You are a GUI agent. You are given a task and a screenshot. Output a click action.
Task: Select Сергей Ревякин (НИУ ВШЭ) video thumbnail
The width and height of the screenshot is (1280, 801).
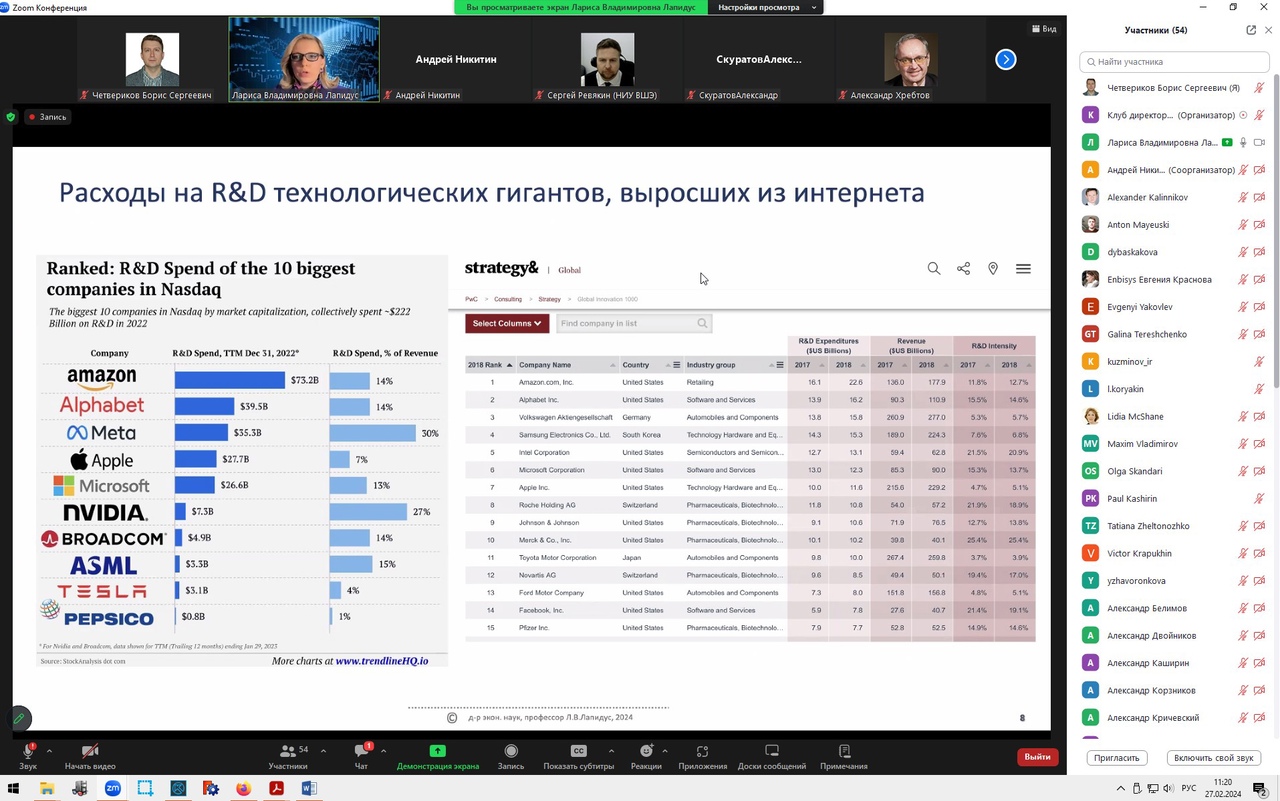(607, 59)
